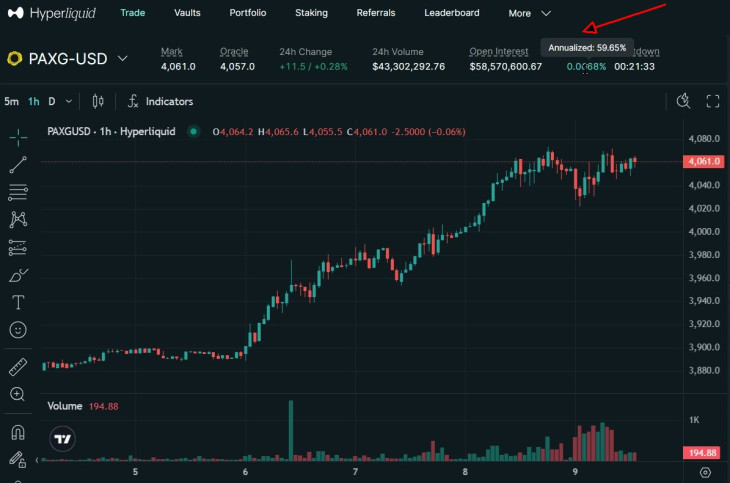The width and height of the screenshot is (730, 483).
Task: Go to the Vaults tab
Action: 187,13
